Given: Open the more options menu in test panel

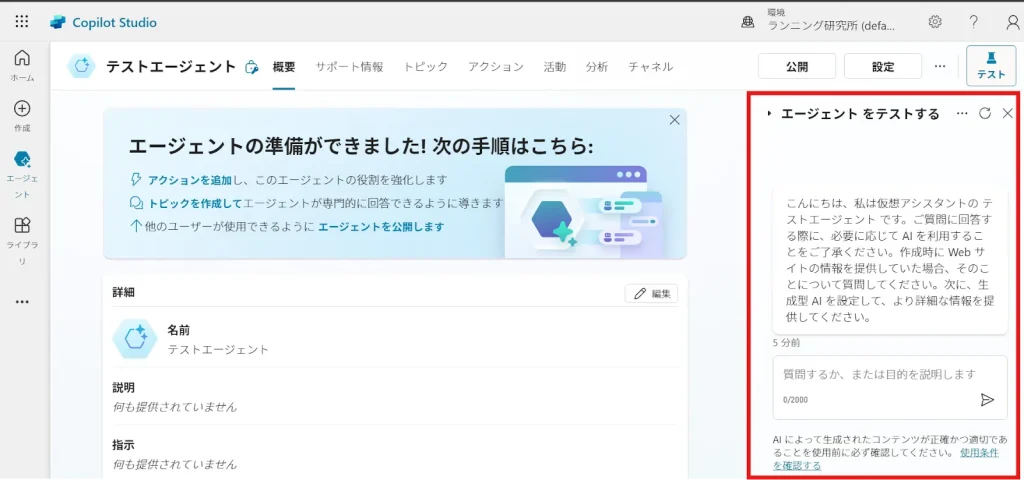Looking at the screenshot, I should coord(962,114).
